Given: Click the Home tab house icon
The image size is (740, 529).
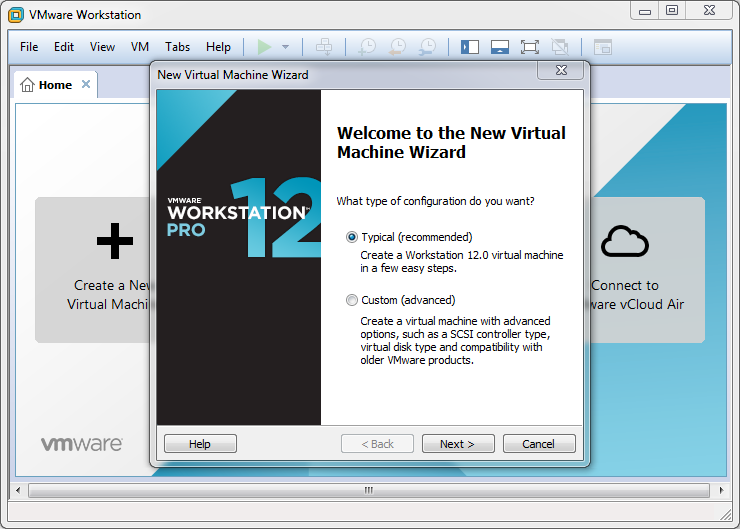Looking at the screenshot, I should [27, 84].
